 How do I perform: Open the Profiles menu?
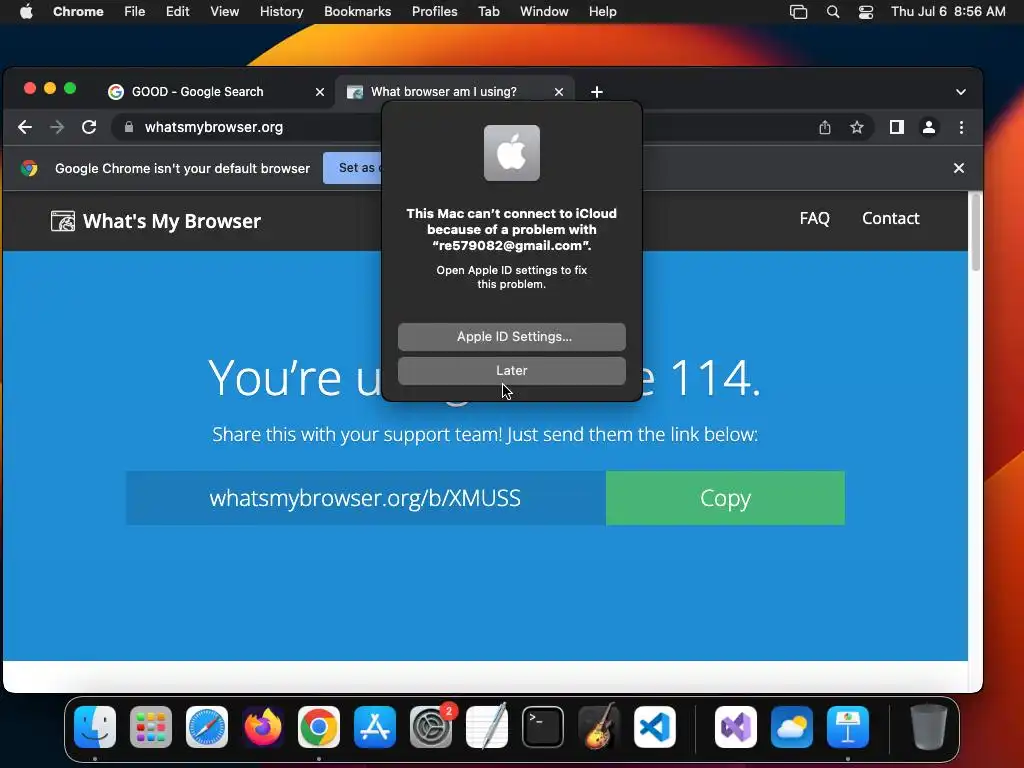pyautogui.click(x=434, y=12)
